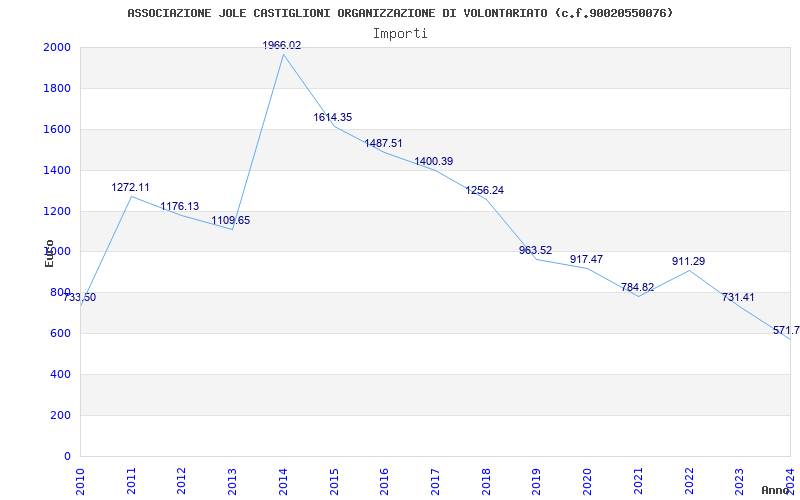This screenshot has height=500, width=800.
Task: Select the 2011 x-axis year label
Action: tap(131, 481)
